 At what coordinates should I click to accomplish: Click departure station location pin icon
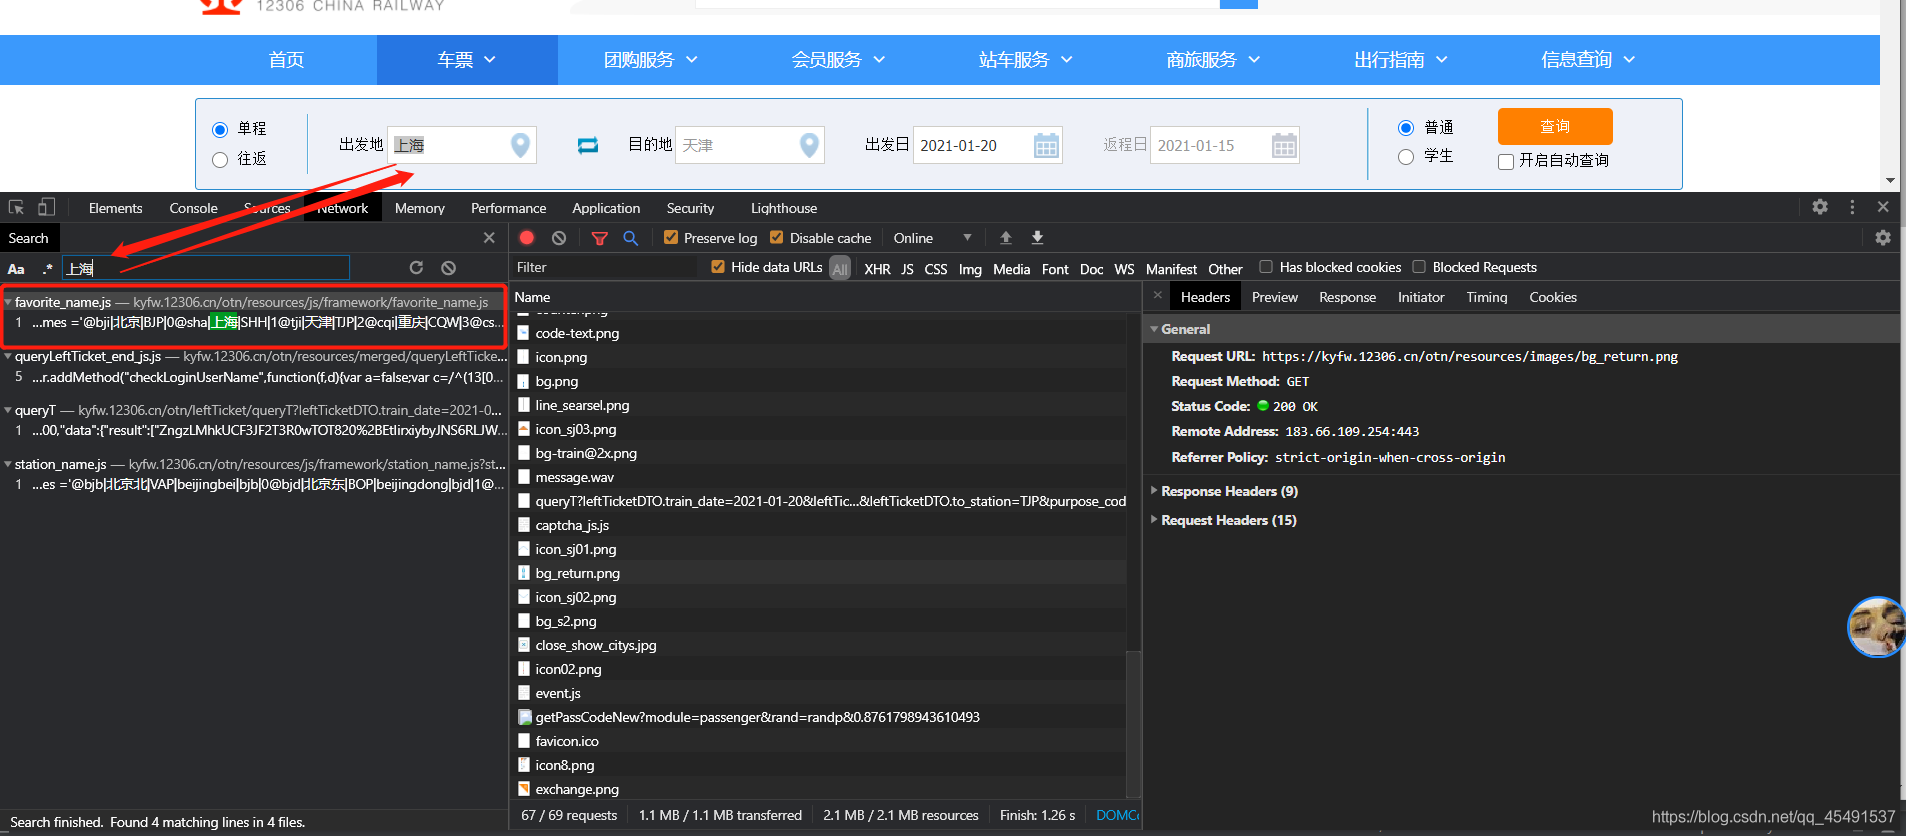520,145
